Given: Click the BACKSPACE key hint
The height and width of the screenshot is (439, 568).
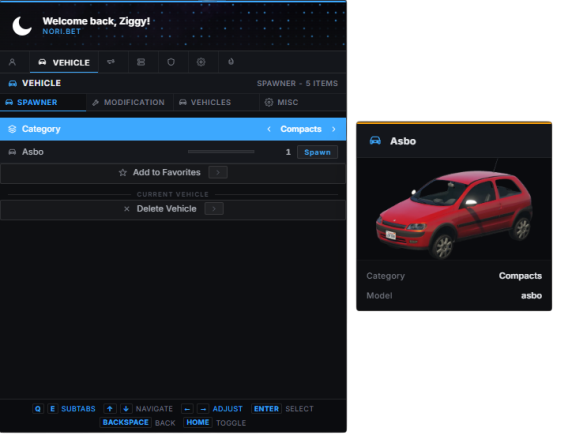Looking at the screenshot, I should (125, 422).
